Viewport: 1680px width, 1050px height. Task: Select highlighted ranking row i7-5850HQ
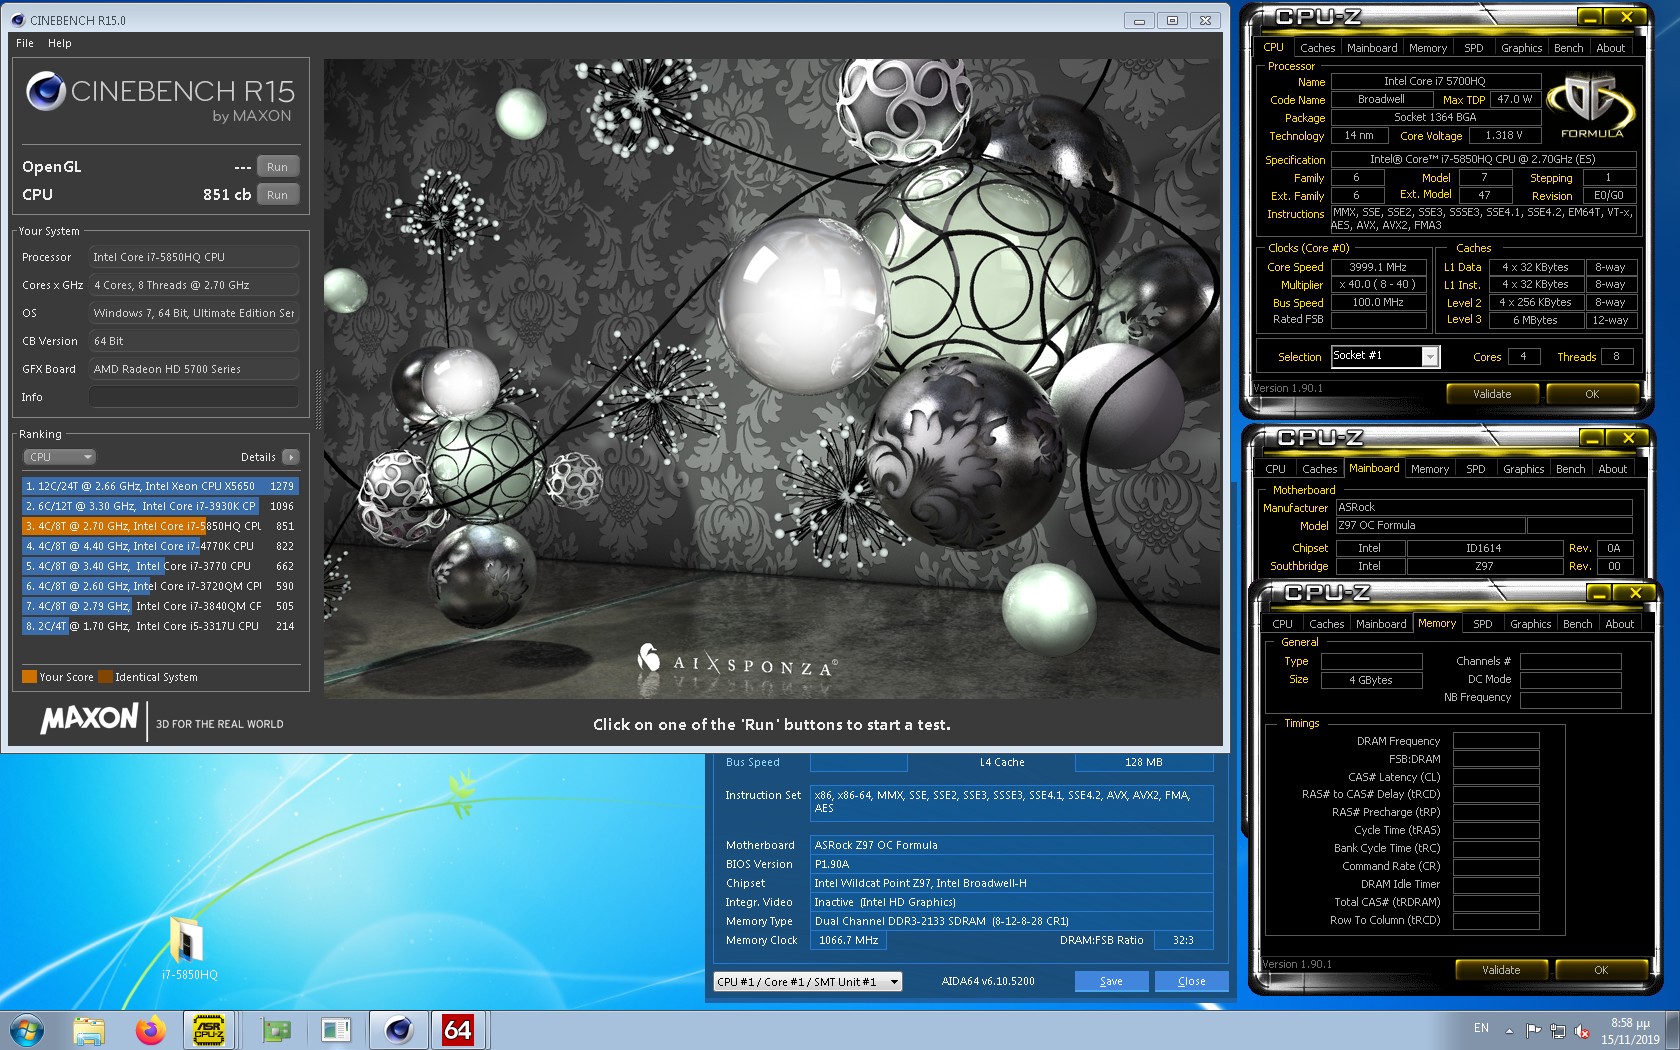coord(160,526)
